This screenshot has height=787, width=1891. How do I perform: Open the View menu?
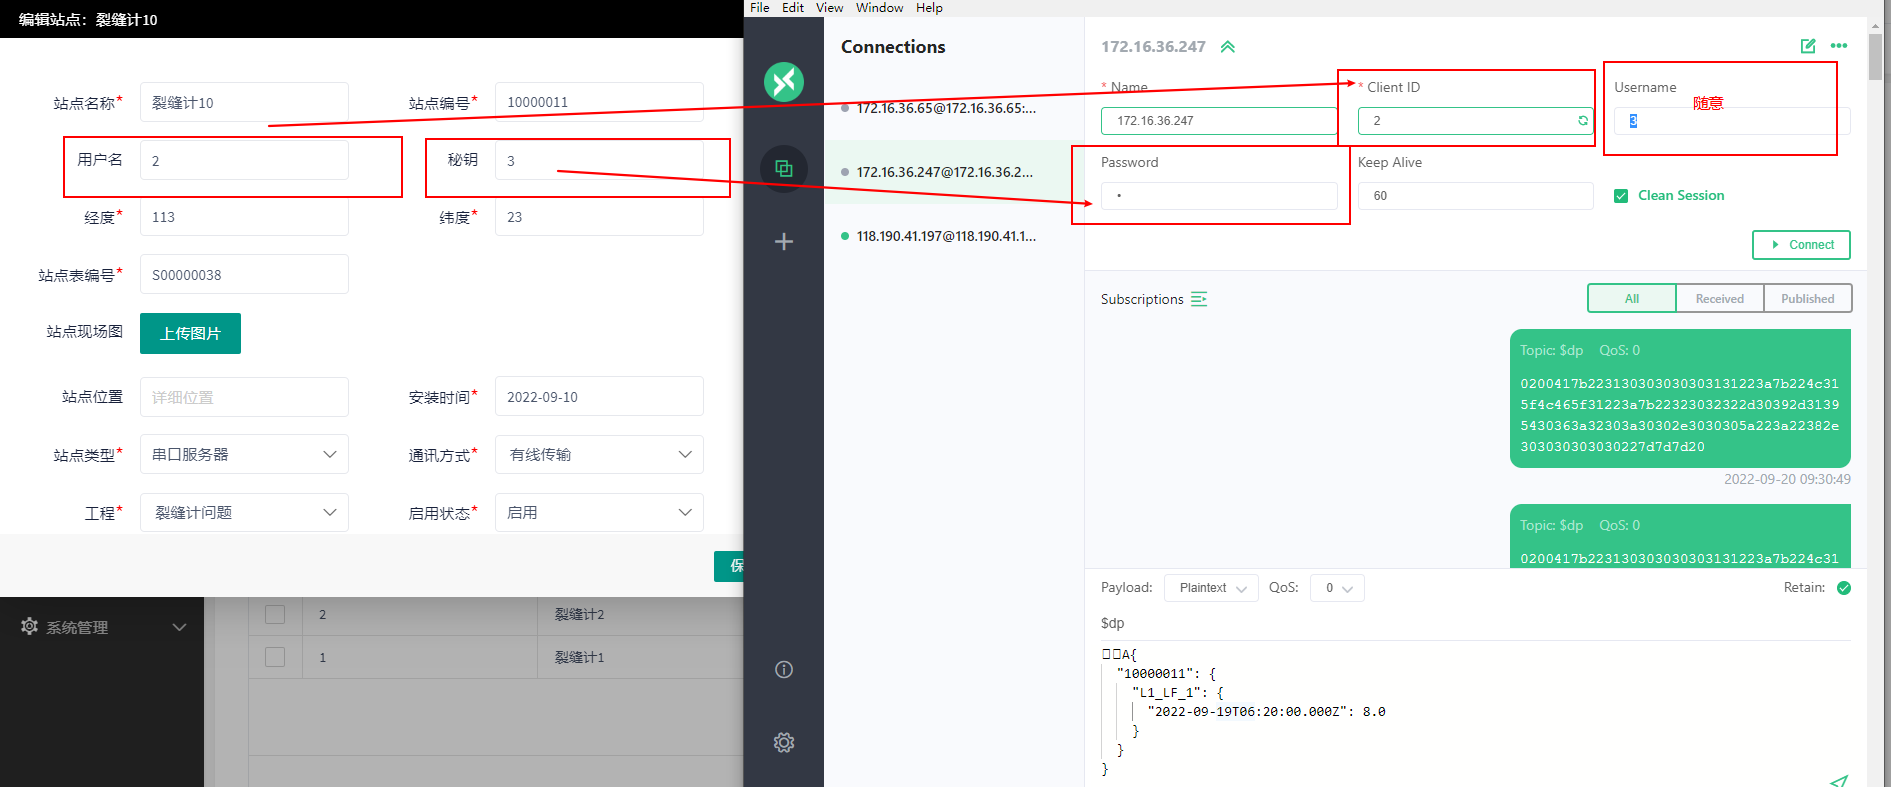coord(829,8)
